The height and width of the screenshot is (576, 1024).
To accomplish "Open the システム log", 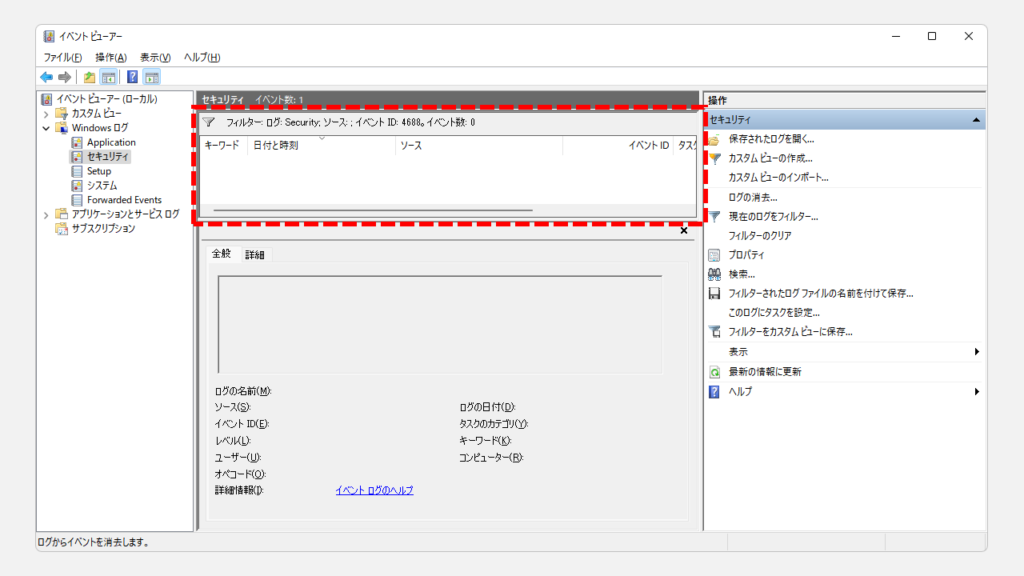I will point(102,185).
